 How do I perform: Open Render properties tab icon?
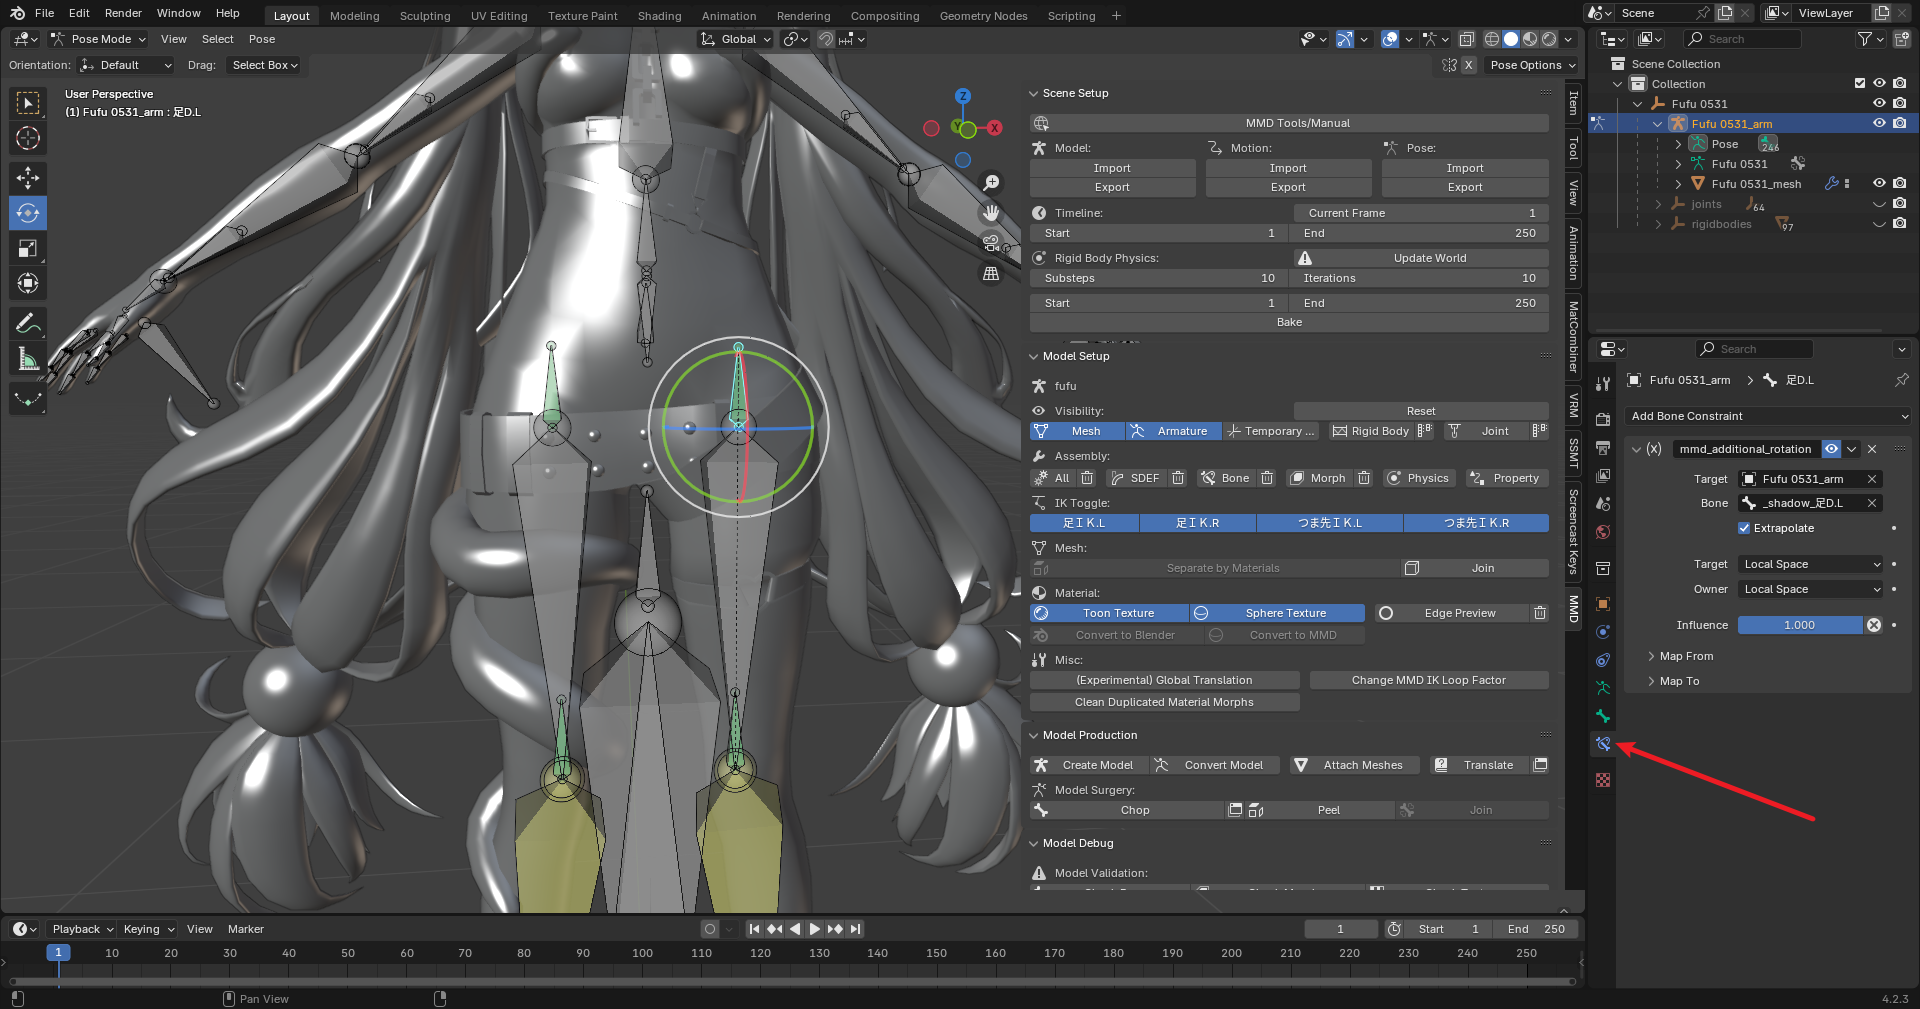click(1603, 419)
